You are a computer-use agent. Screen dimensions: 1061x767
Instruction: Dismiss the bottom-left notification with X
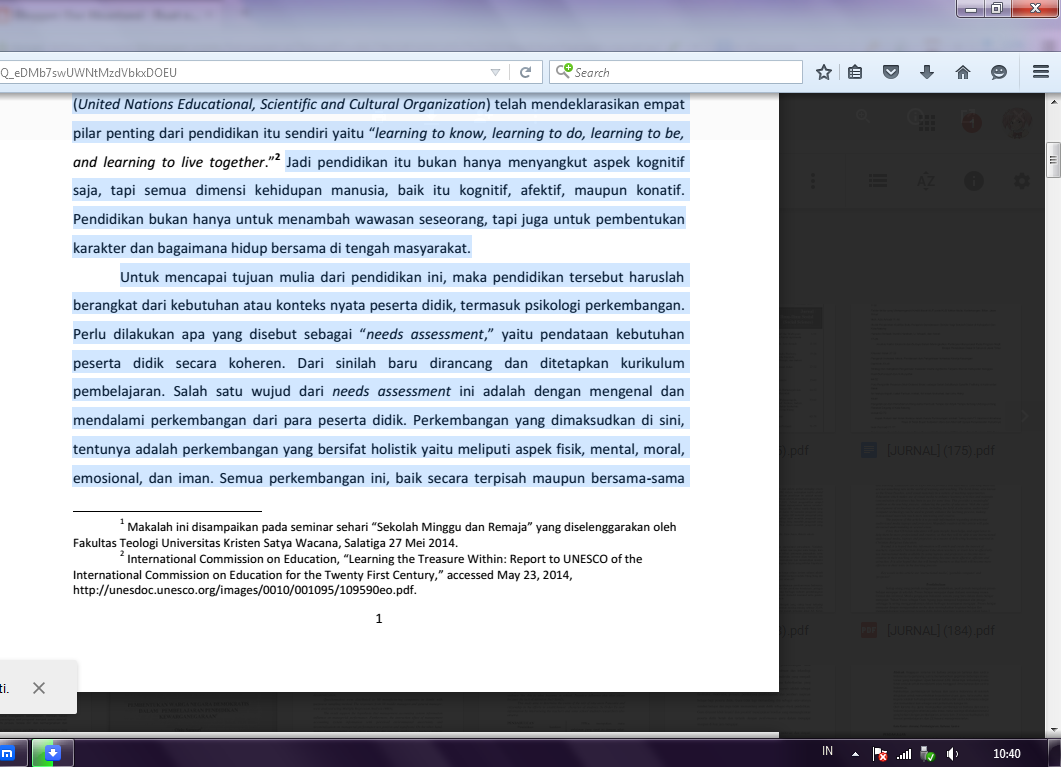point(39,688)
